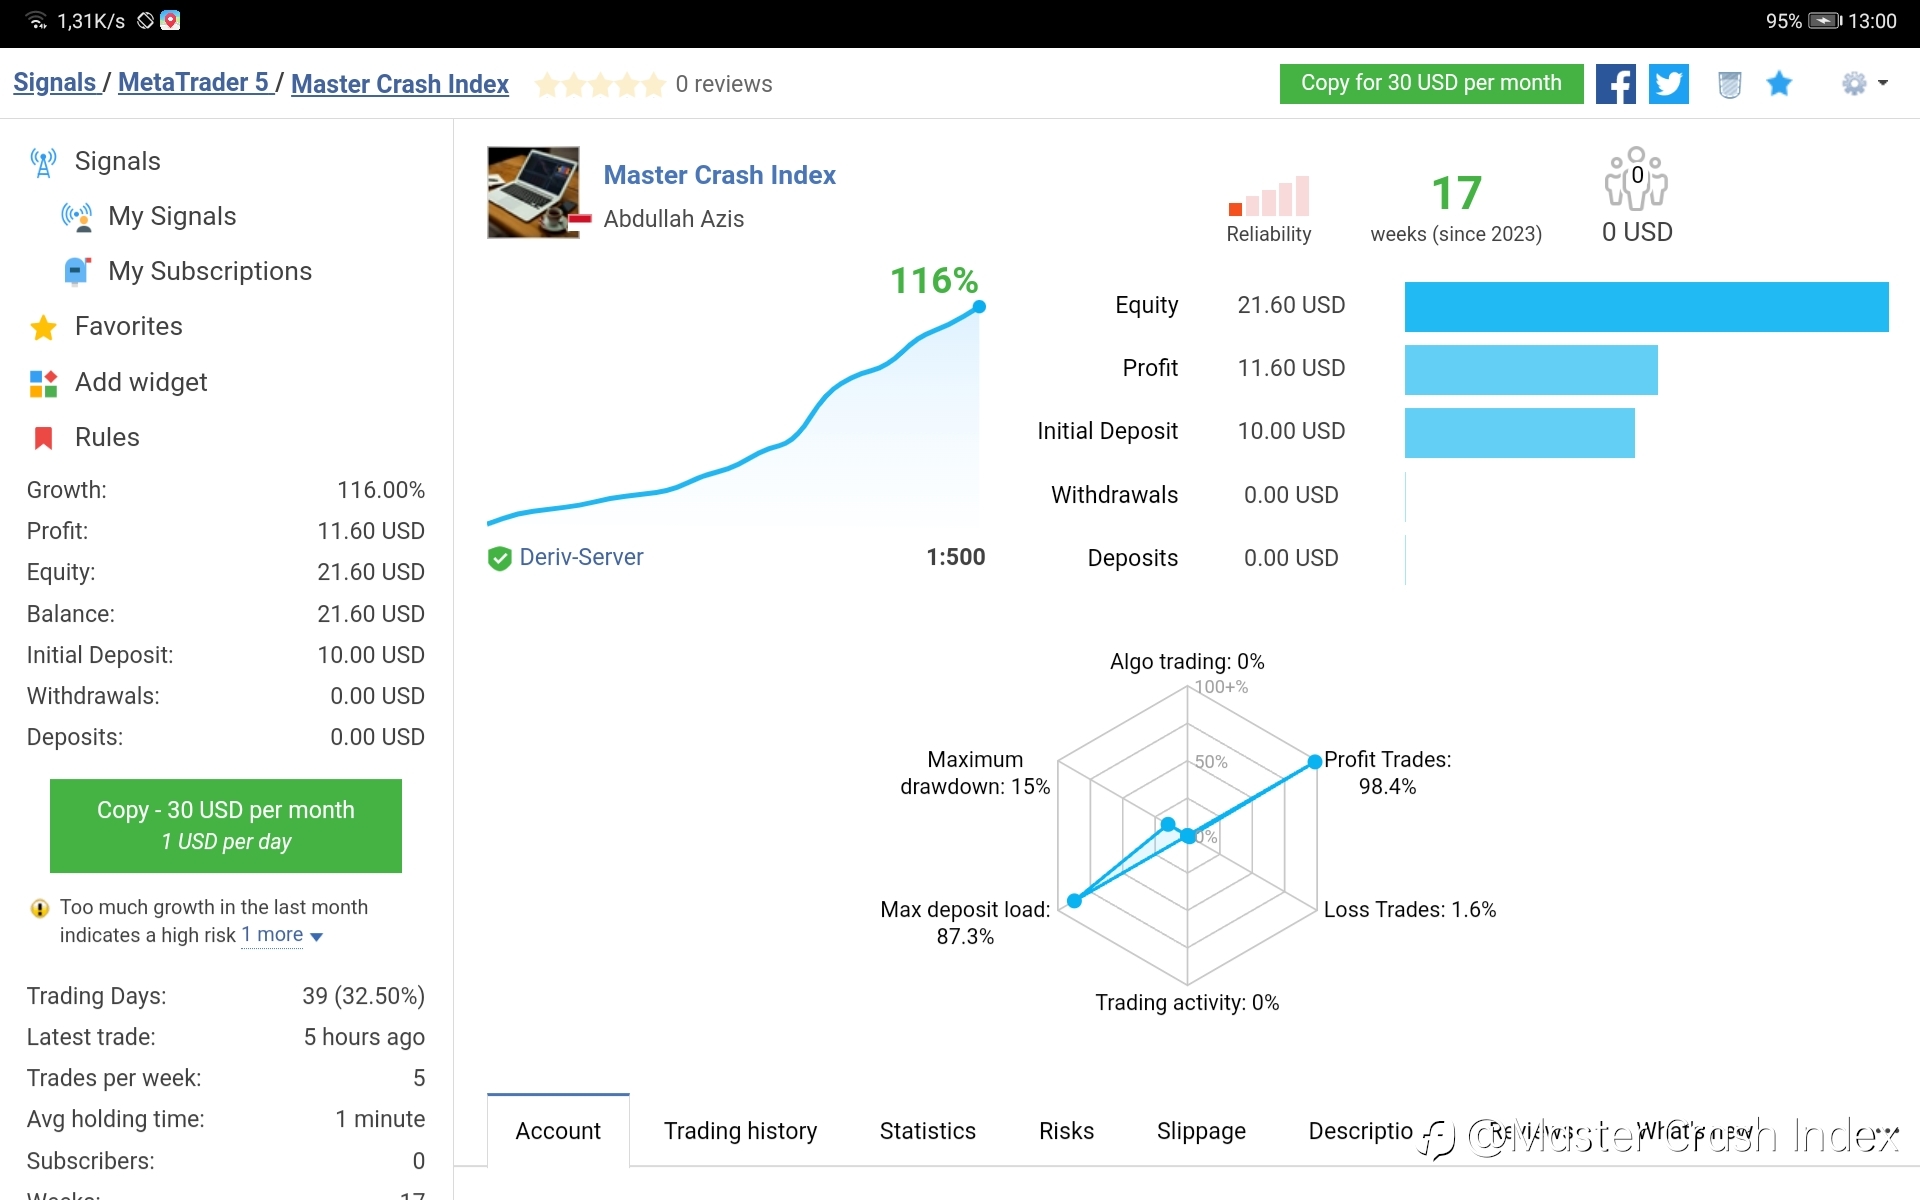This screenshot has height=1200, width=1920.
Task: Open the Signals sidebar antenna icon
Action: click(x=43, y=162)
